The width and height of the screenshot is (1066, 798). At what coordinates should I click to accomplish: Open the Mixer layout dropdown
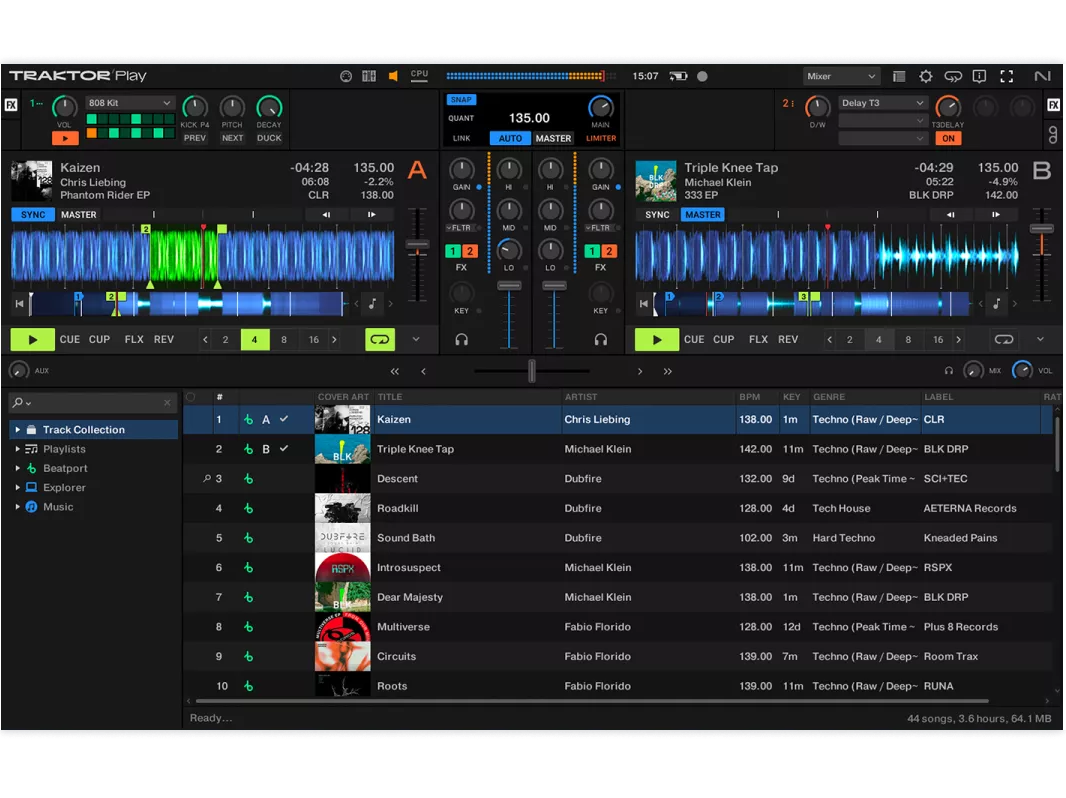[841, 76]
